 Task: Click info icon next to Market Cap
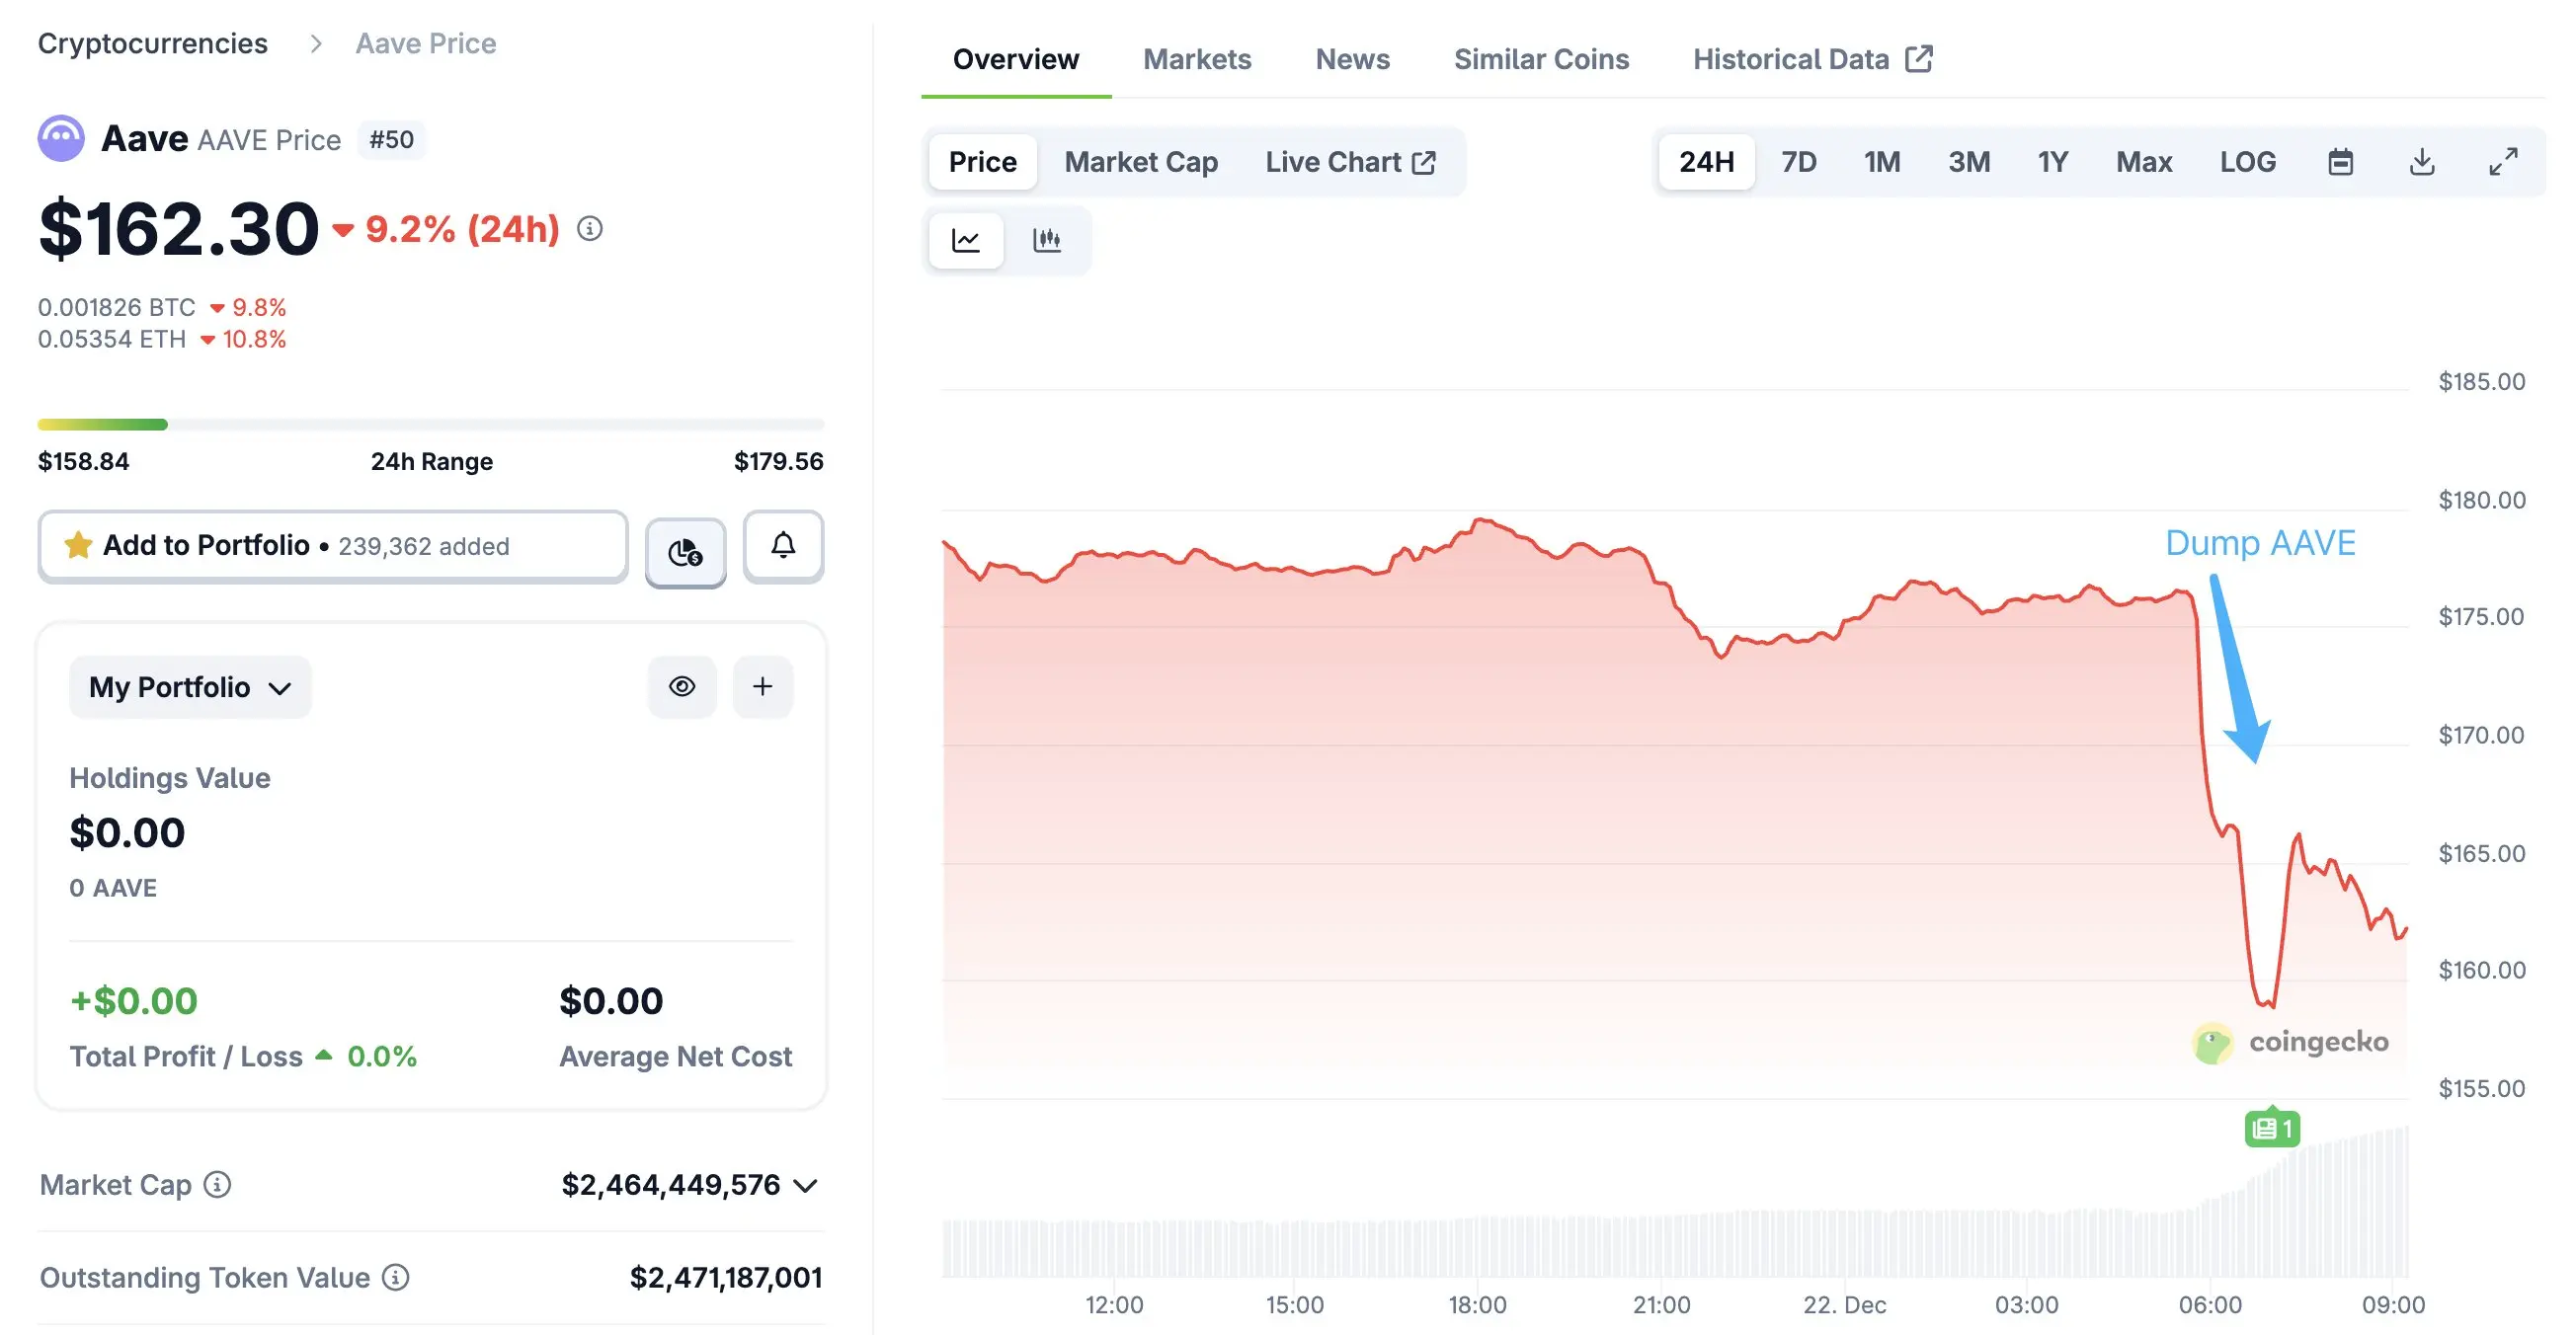(x=217, y=1185)
